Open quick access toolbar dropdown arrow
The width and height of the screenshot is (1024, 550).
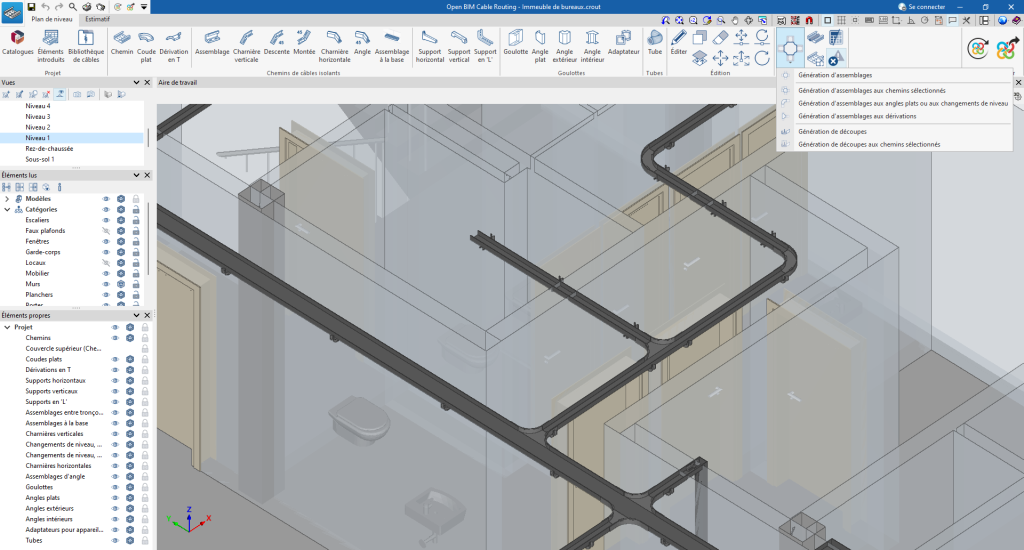pos(144,7)
